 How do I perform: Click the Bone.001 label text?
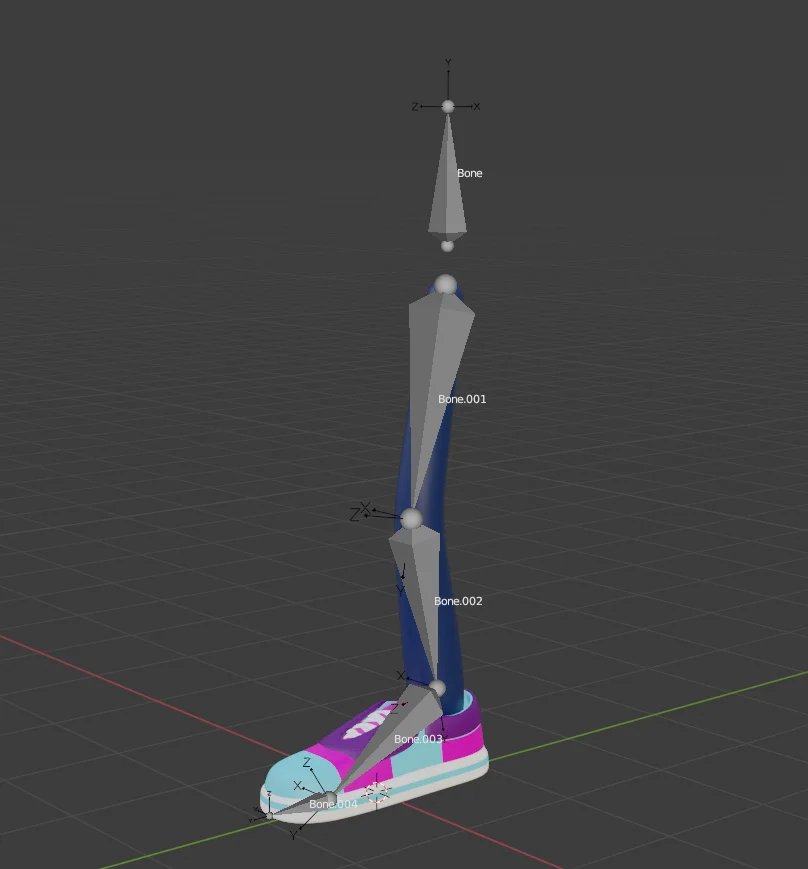point(460,398)
